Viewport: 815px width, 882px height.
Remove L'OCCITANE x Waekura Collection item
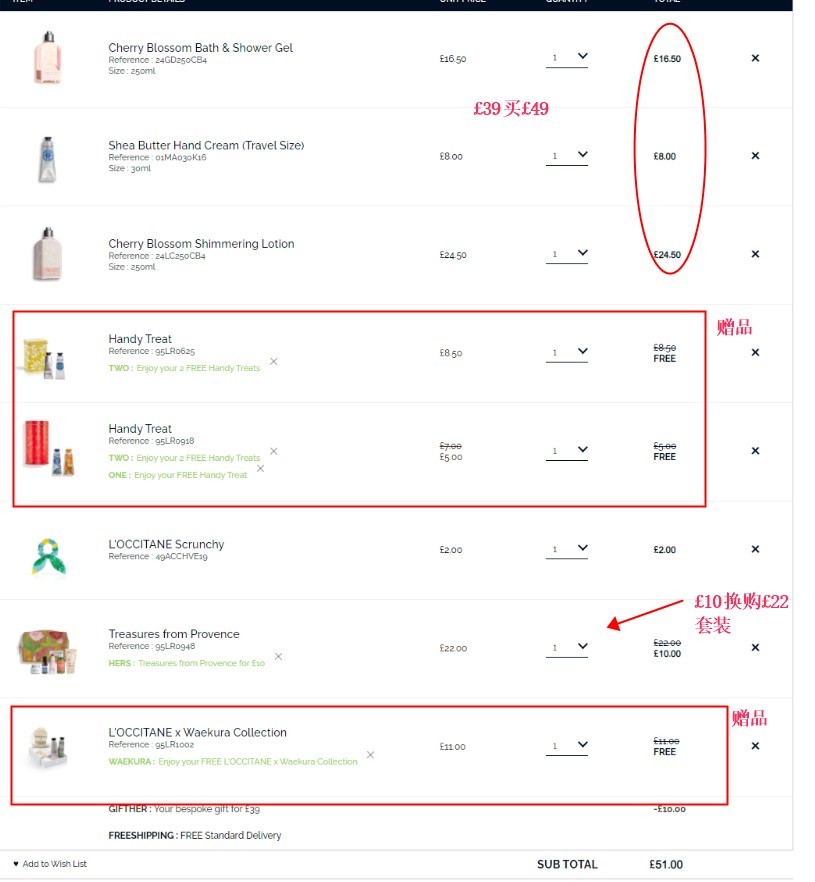pyautogui.click(x=755, y=746)
